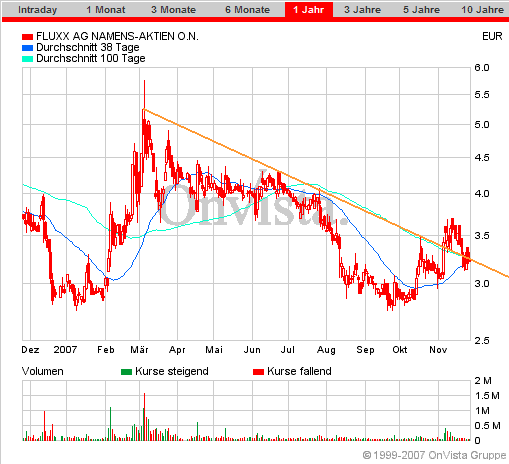This screenshot has height=464, width=509.
Task: Click the 6.0 price axis label
Action: [x=482, y=68]
